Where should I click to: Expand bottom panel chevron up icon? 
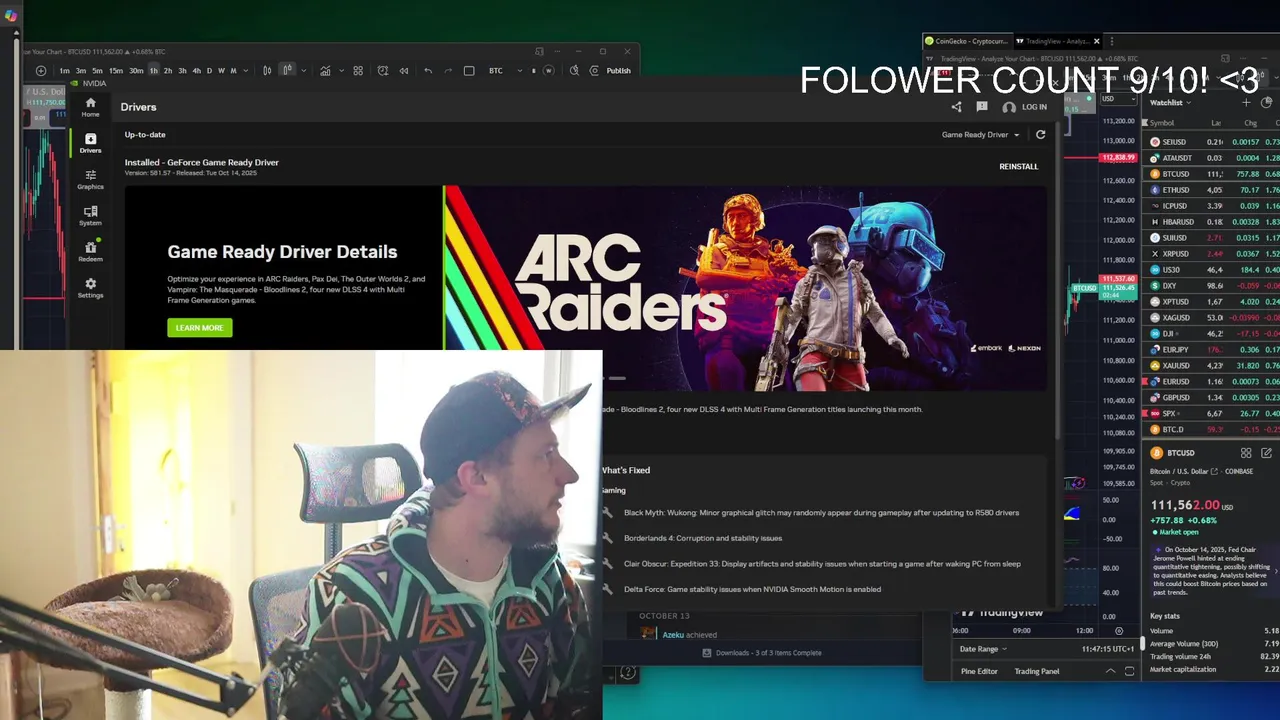coord(1110,671)
